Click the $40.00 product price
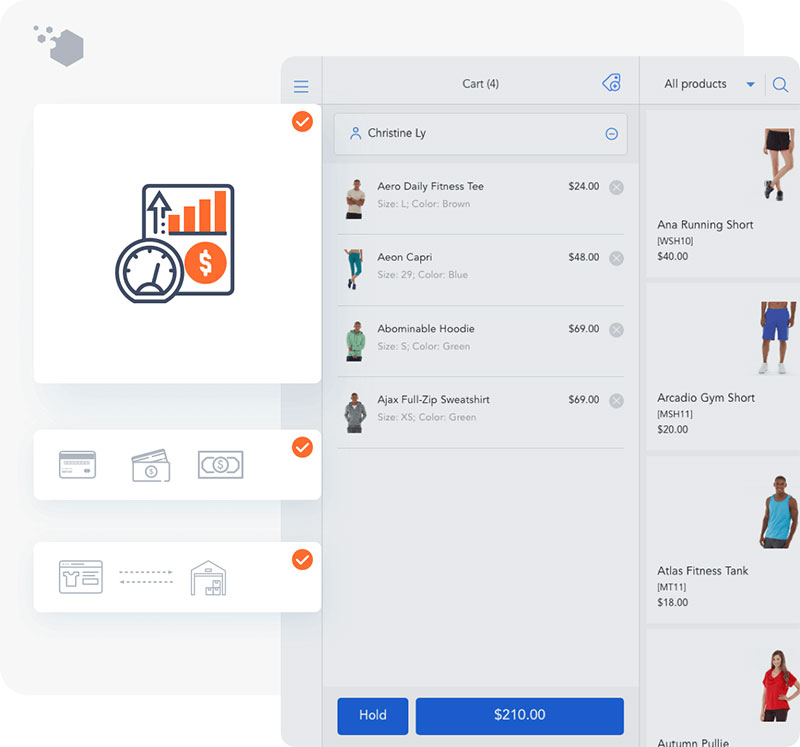This screenshot has width=800, height=747. coord(672,256)
